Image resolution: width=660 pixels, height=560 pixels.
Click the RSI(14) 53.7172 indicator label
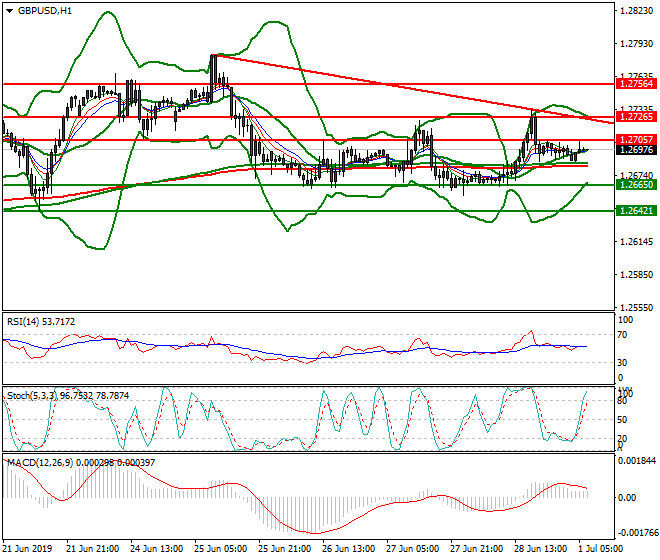click(x=41, y=322)
